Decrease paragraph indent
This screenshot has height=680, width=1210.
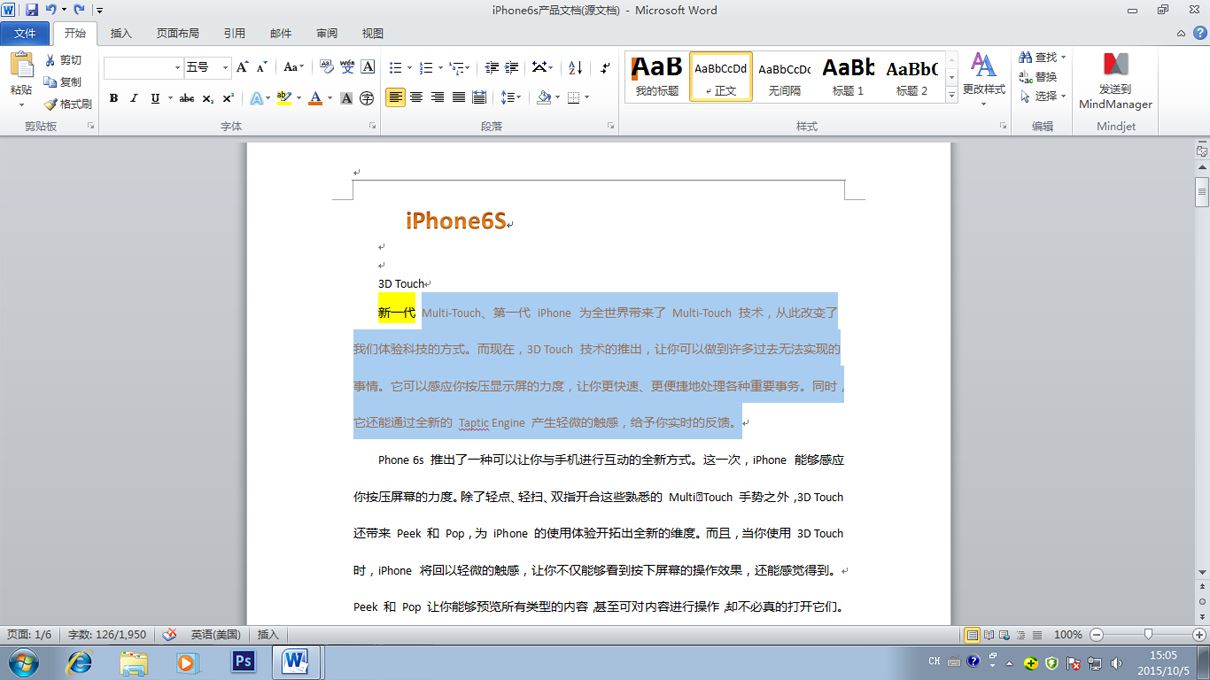(491, 68)
